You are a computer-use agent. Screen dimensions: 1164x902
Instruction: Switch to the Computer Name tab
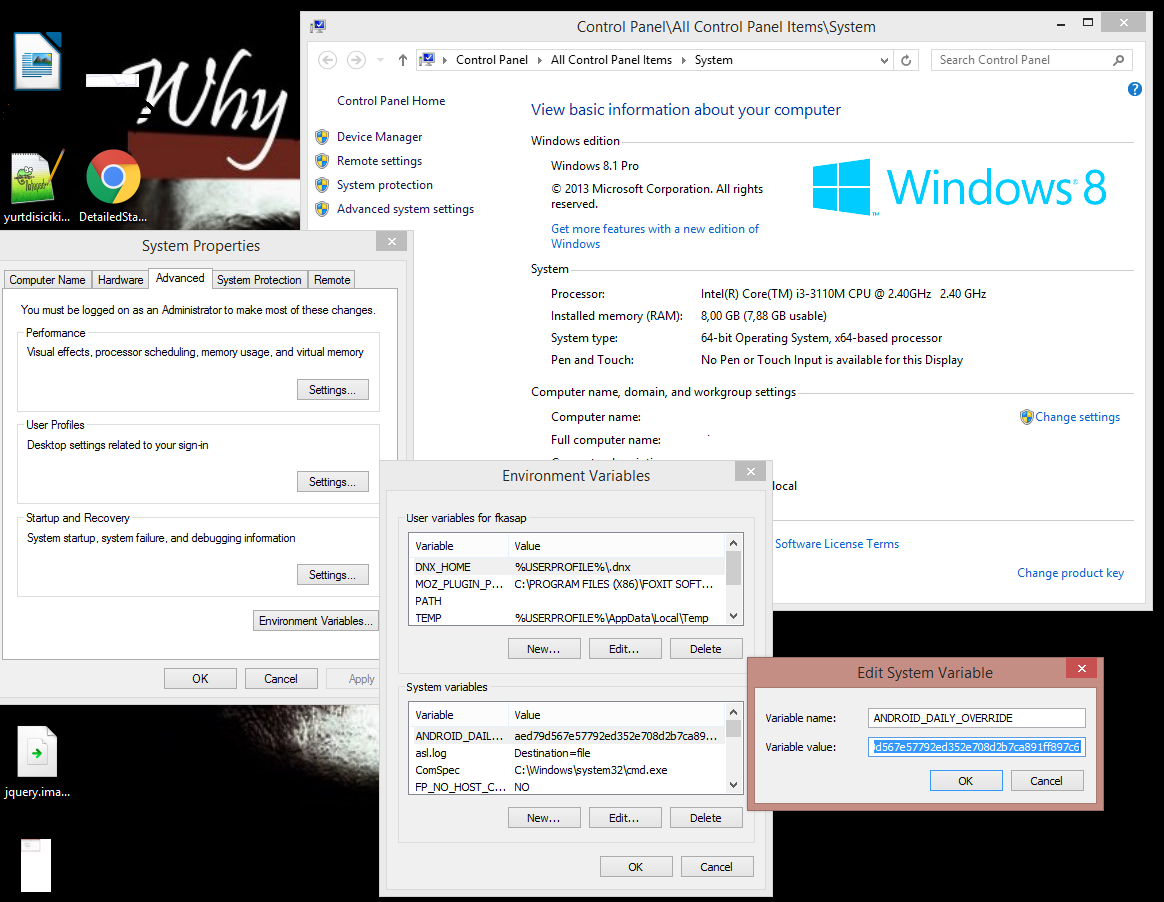click(48, 280)
